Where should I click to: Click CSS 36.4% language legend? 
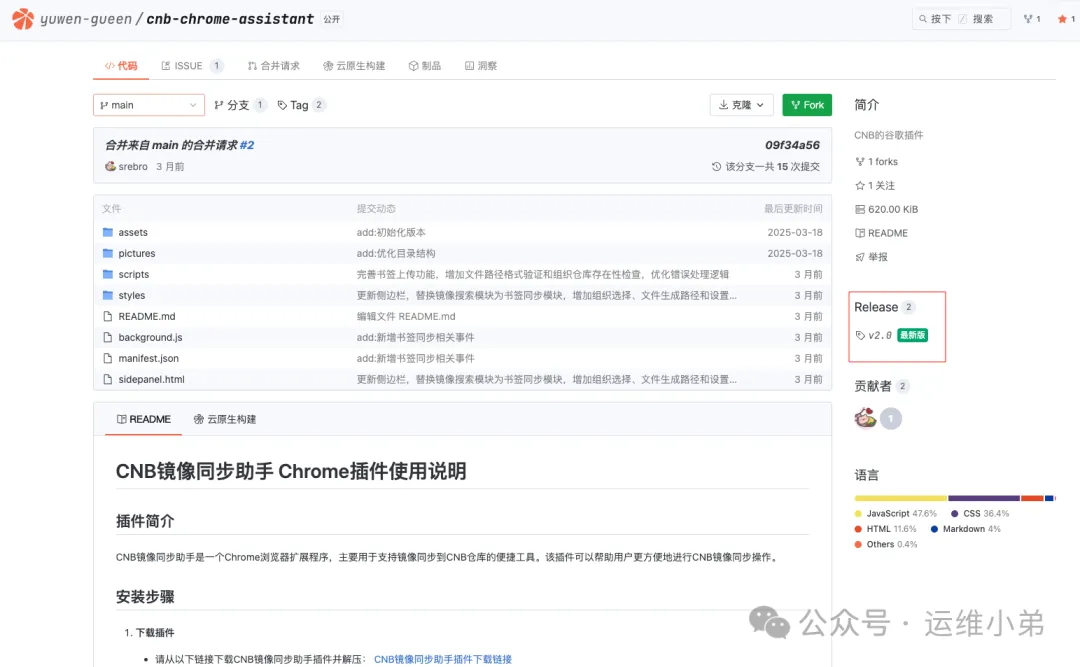click(x=980, y=513)
